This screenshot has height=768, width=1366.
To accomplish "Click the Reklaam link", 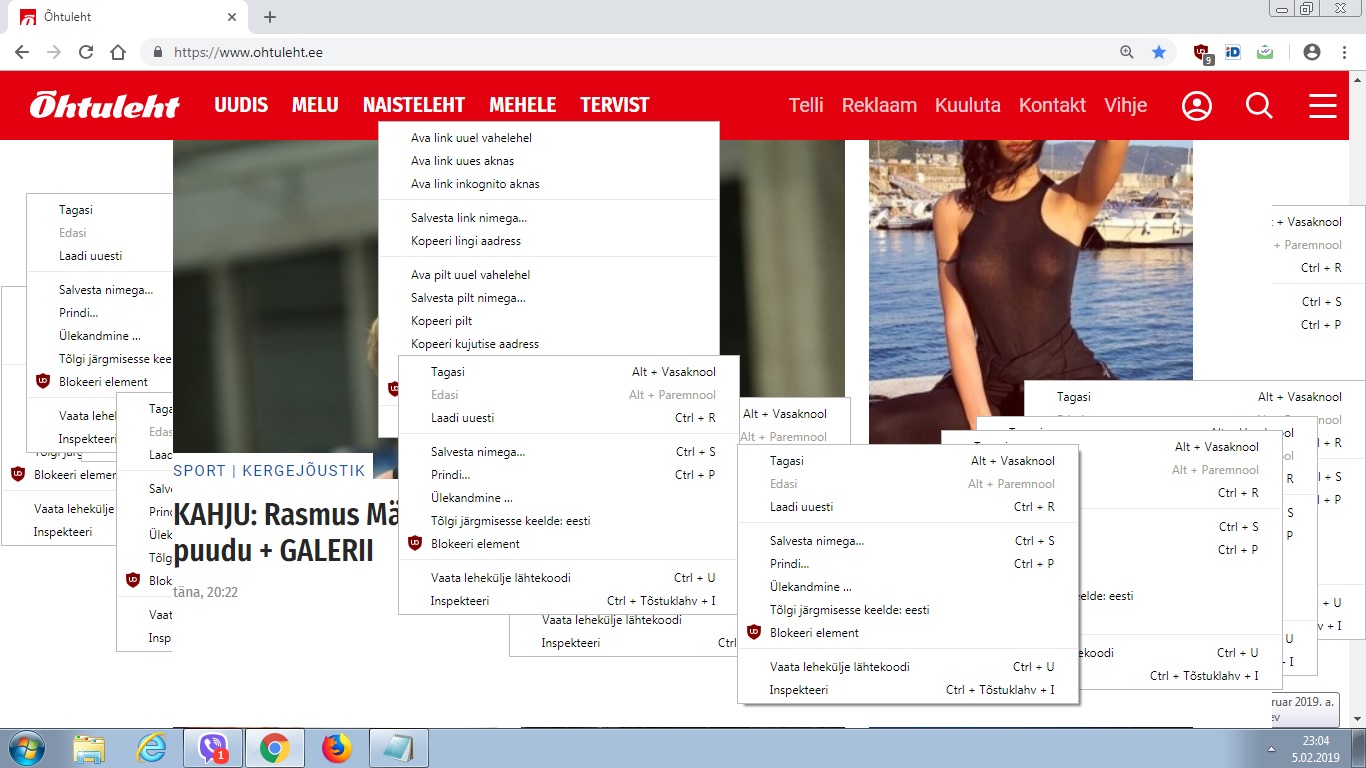I will click(879, 105).
